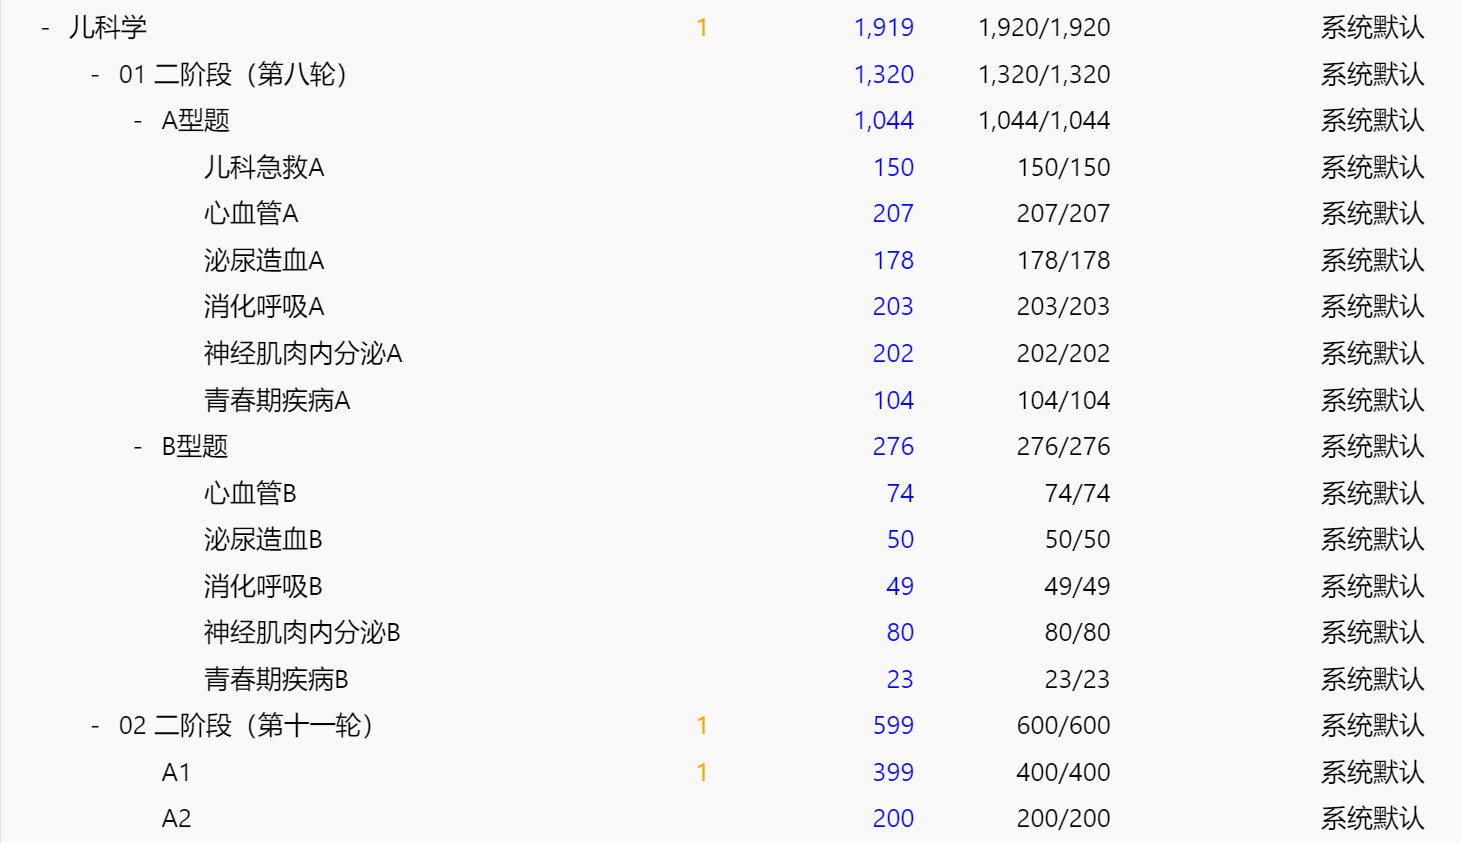Viewport: 1461px width, 843px height.
Task: Collapse the 儿科学 root node
Action: coord(45,28)
